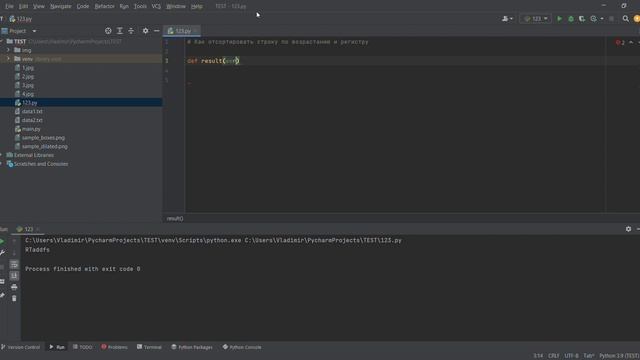
Task: Open the File menu
Action: tap(9, 7)
